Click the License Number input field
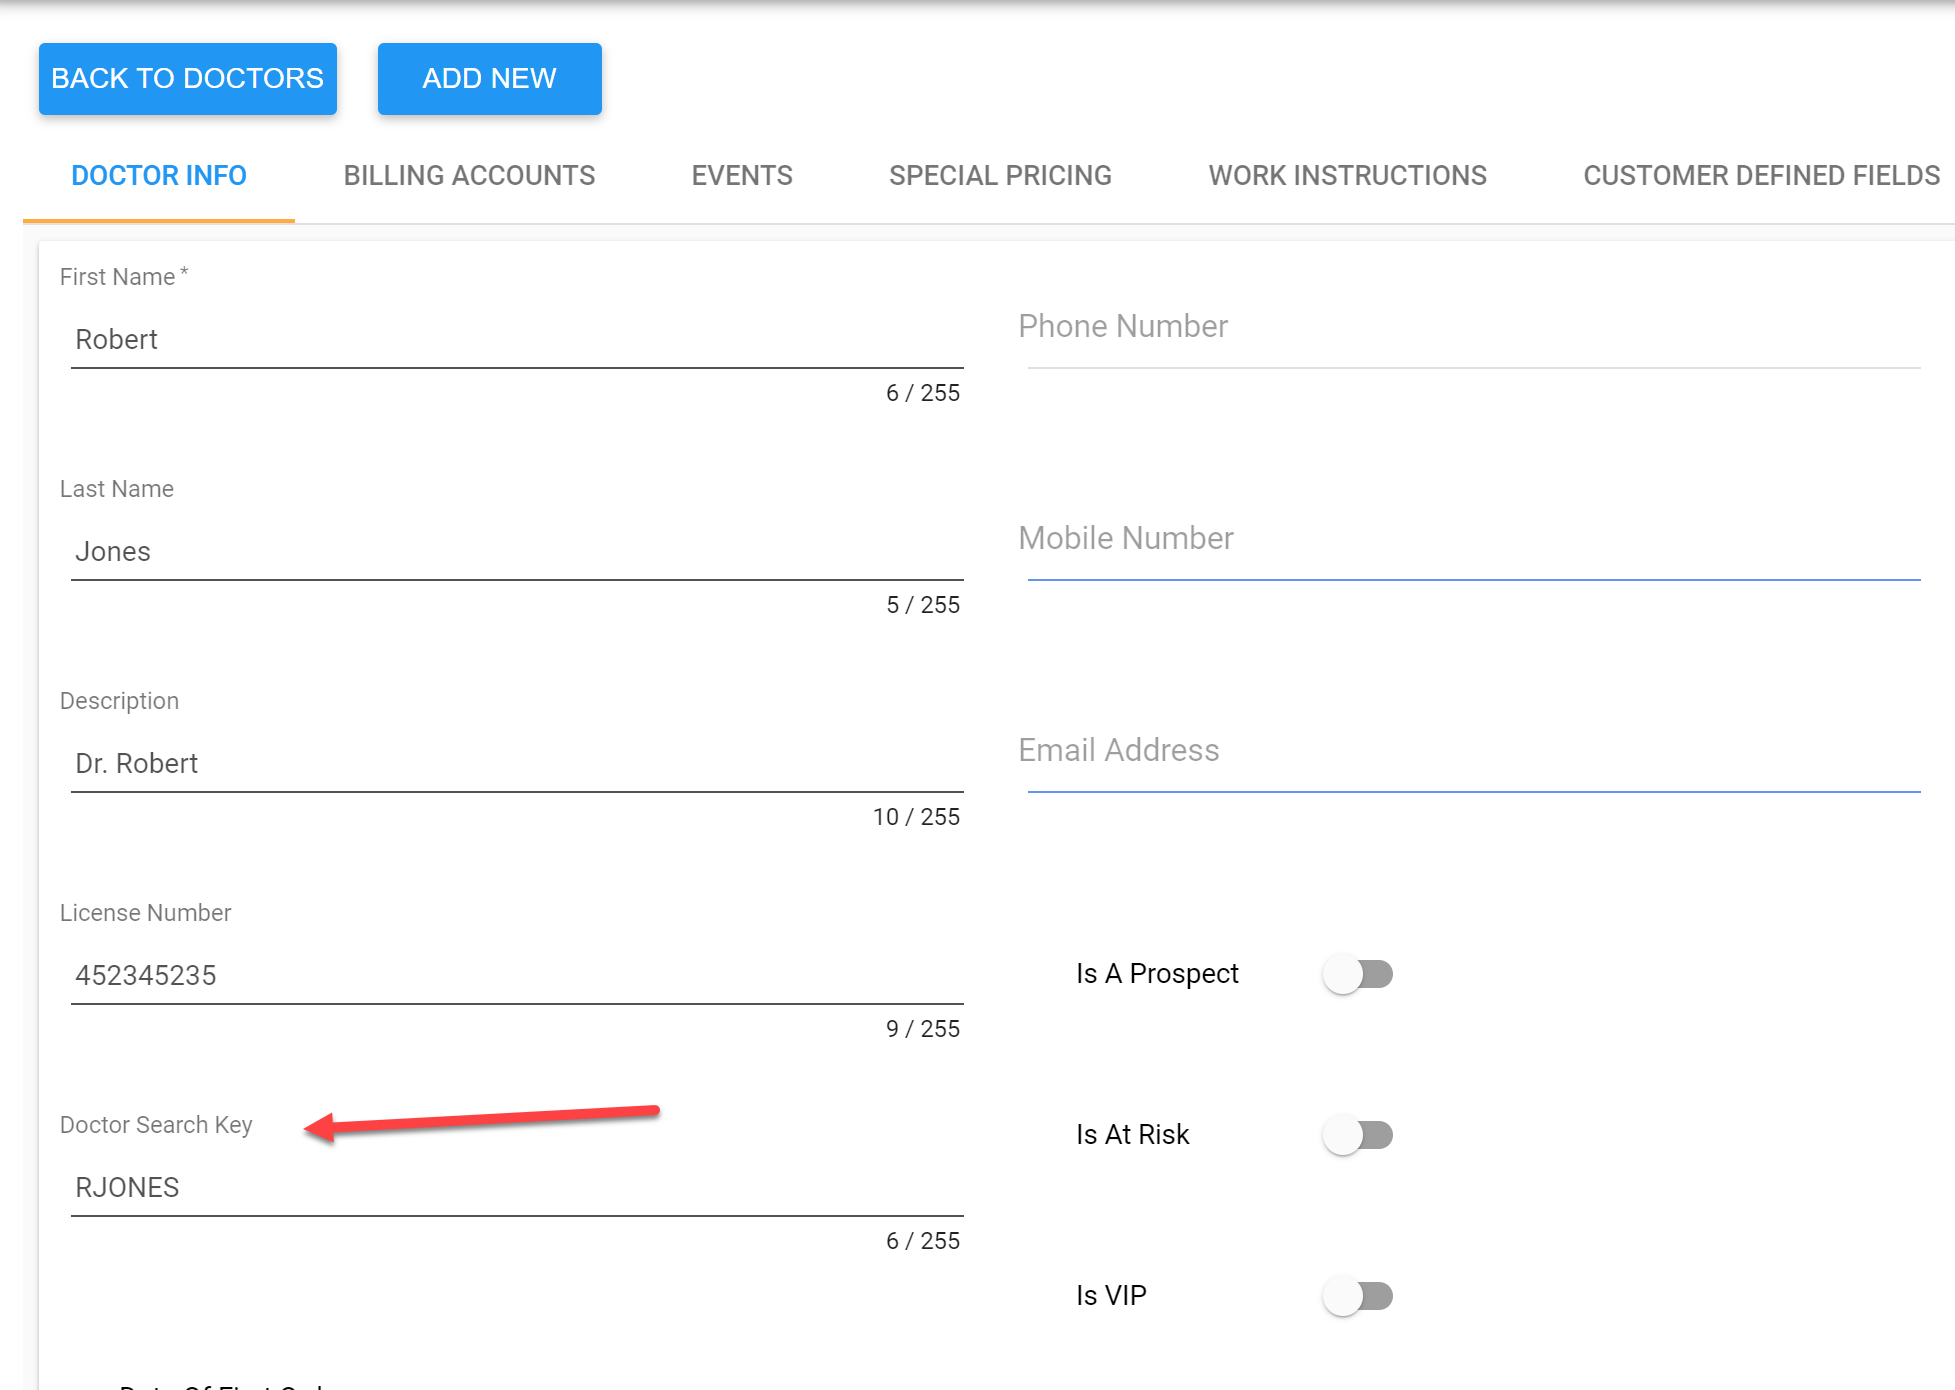 point(516,976)
